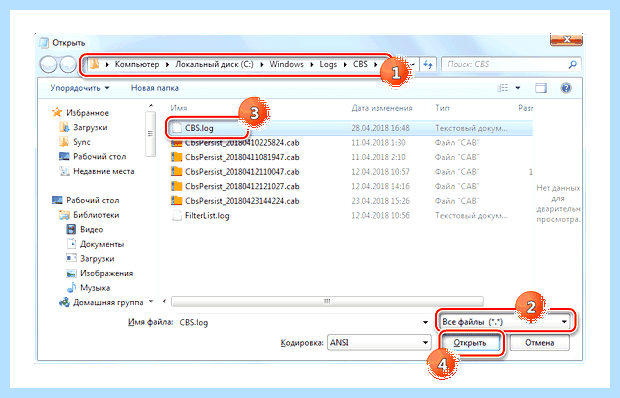Click the 28.04.2018 16:48 date cell

coord(380,128)
